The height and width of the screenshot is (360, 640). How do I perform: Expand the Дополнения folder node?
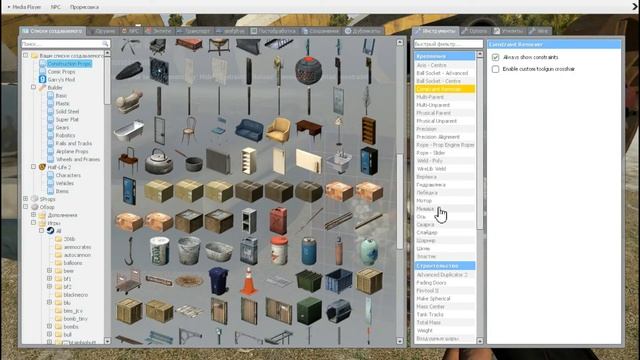pyautogui.click(x=33, y=215)
